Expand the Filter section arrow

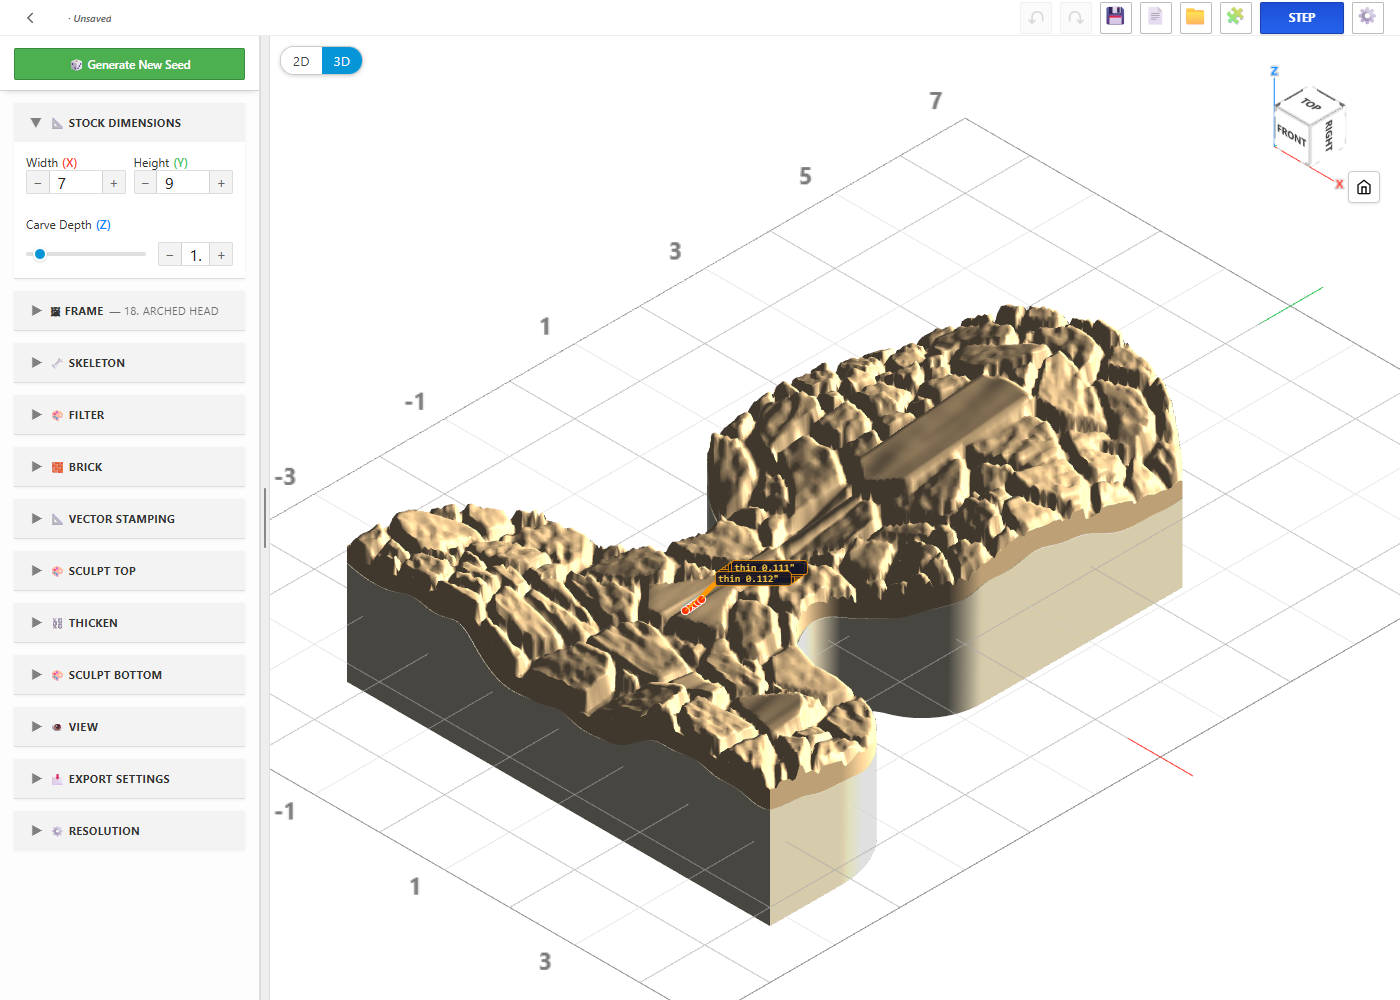point(36,415)
